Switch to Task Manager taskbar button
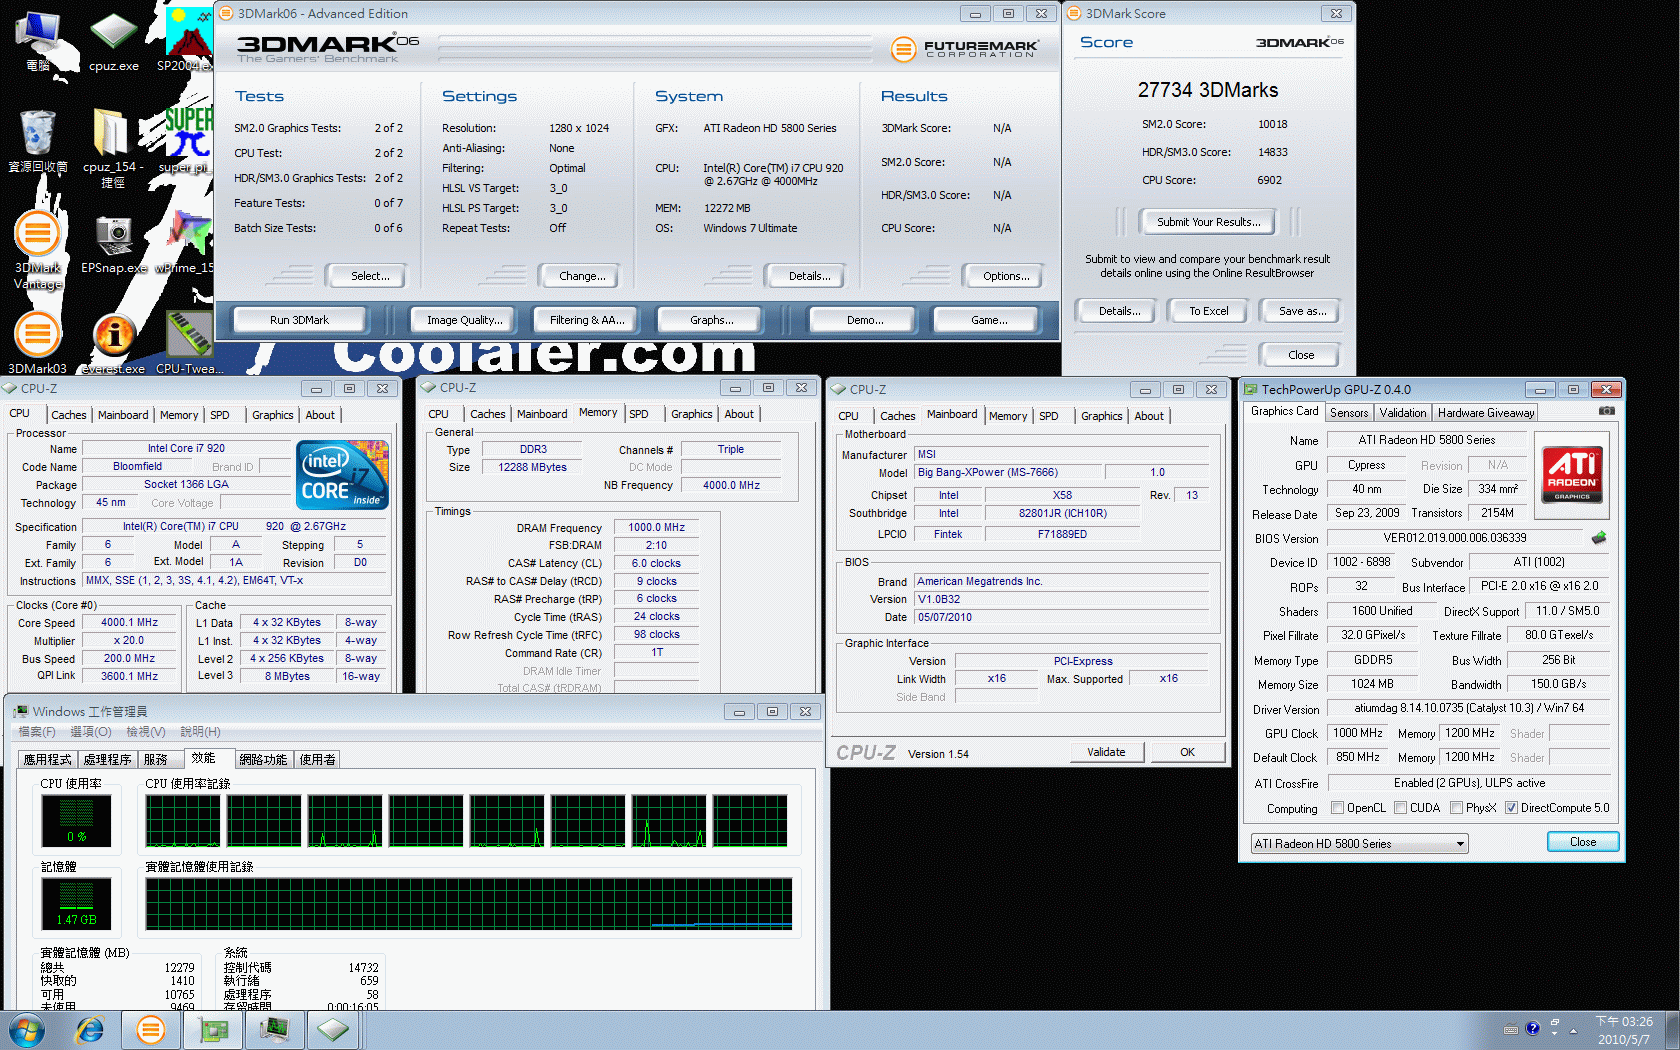The width and height of the screenshot is (1680, 1050). pos(273,1030)
